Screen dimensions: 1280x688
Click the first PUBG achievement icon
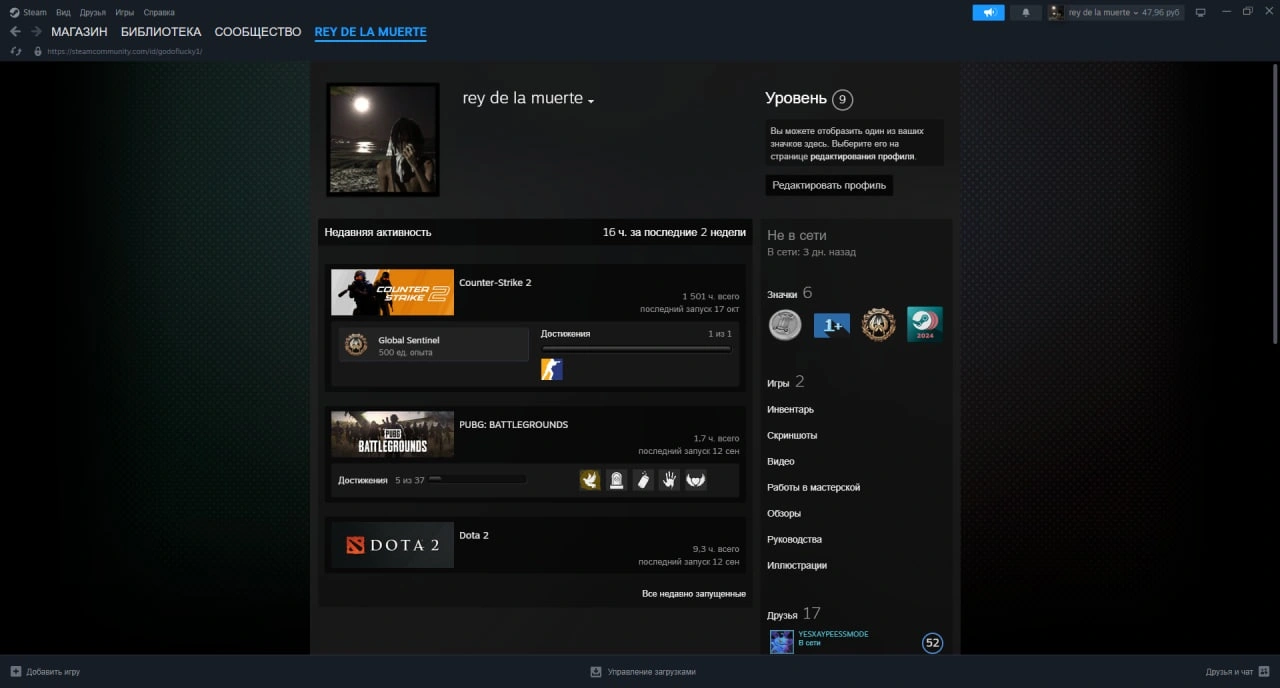point(590,480)
